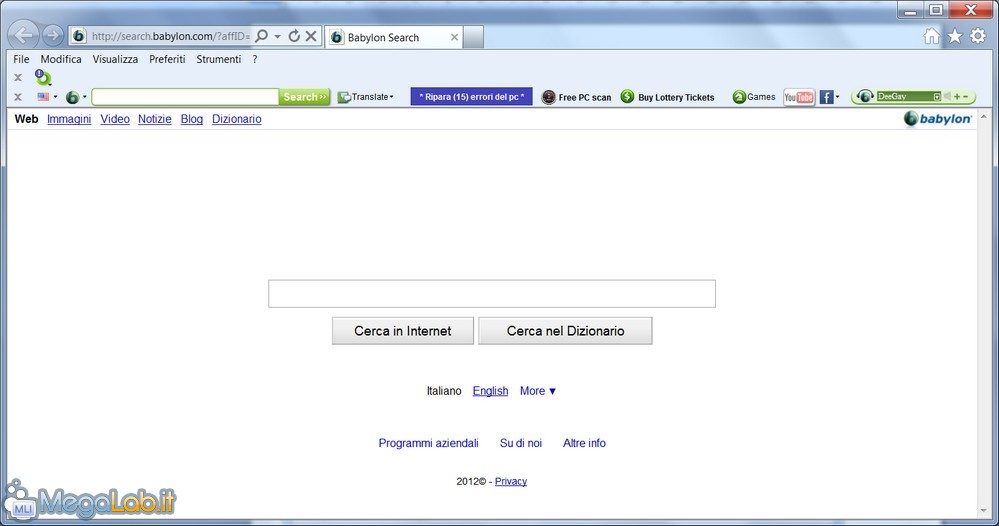The width and height of the screenshot is (999, 526).
Task: Open the ? help menu
Action: (255, 59)
